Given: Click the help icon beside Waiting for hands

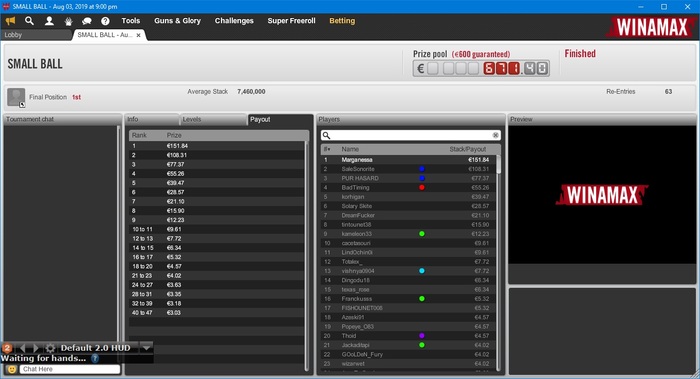Looking at the screenshot, I should (x=95, y=358).
